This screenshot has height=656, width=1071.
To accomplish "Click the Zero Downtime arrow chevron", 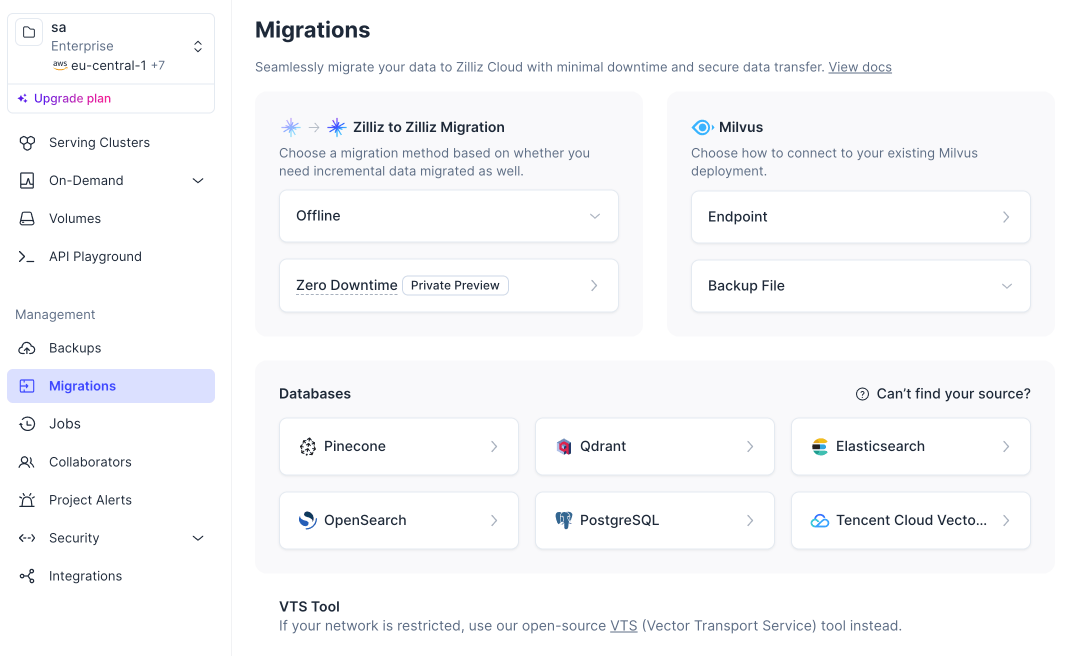I will (x=594, y=286).
